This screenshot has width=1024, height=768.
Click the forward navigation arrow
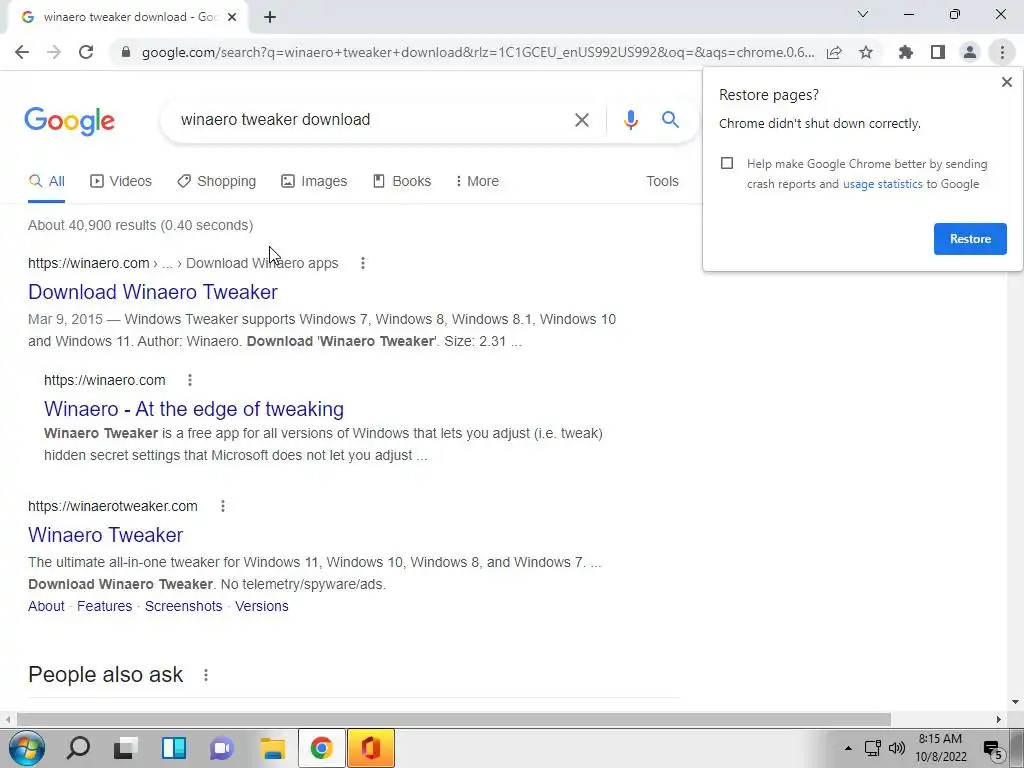(x=54, y=52)
